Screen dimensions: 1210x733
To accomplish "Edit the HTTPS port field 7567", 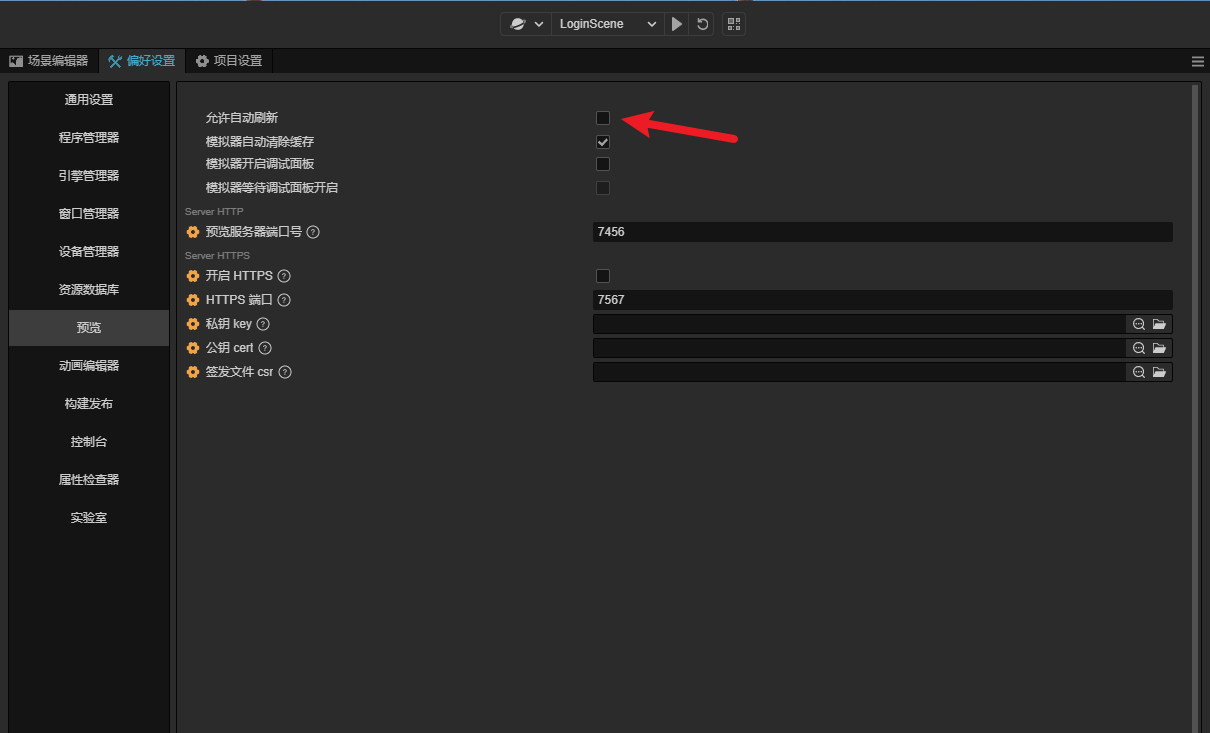I will click(883, 300).
